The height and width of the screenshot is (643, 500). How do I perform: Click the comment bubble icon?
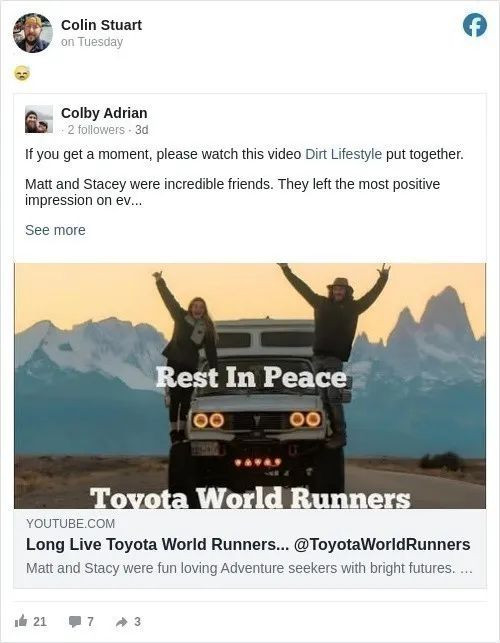pos(75,622)
